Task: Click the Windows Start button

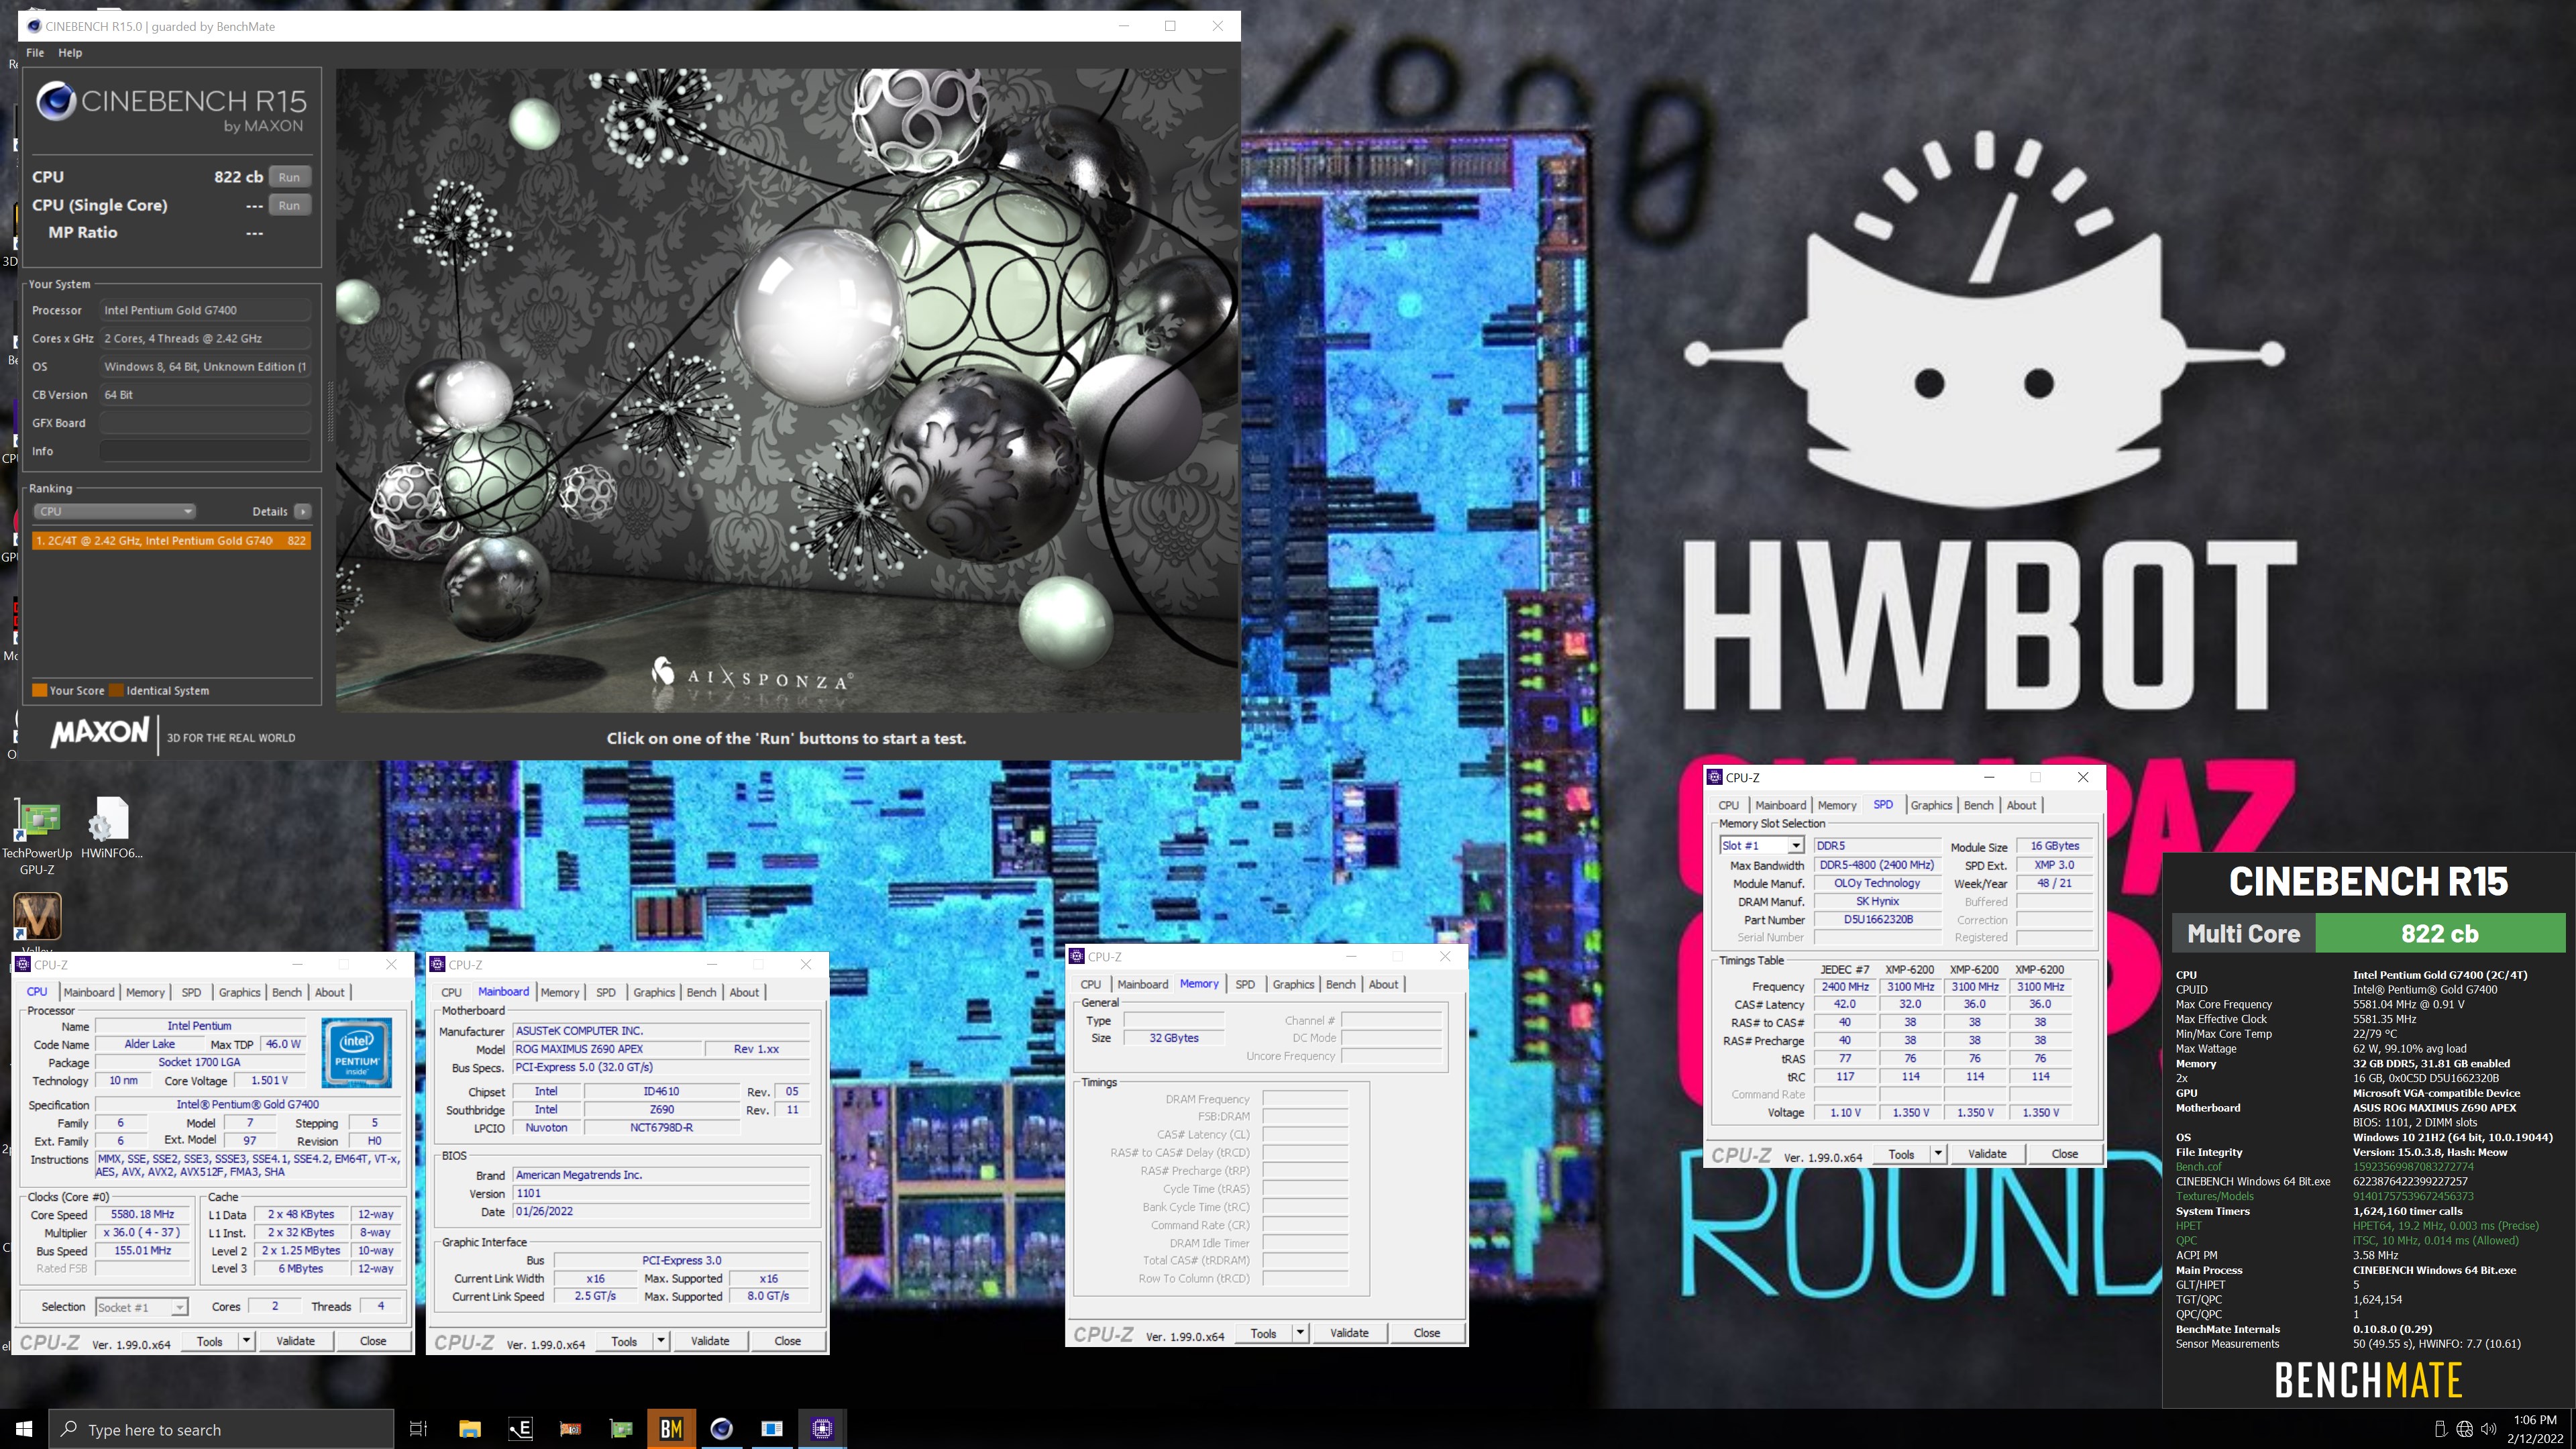Action: [24, 1429]
